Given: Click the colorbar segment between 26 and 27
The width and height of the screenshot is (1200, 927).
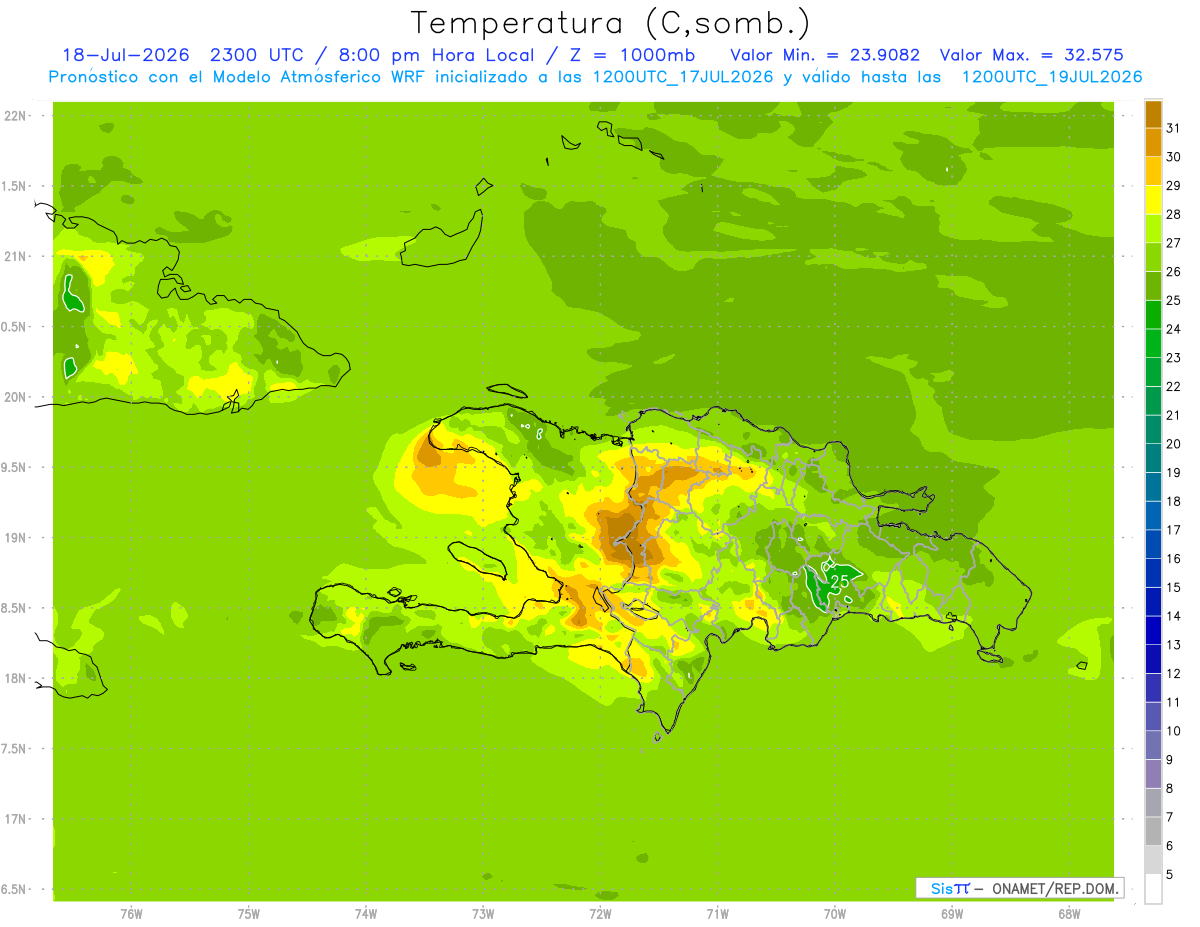Looking at the screenshot, I should coord(1153,257).
